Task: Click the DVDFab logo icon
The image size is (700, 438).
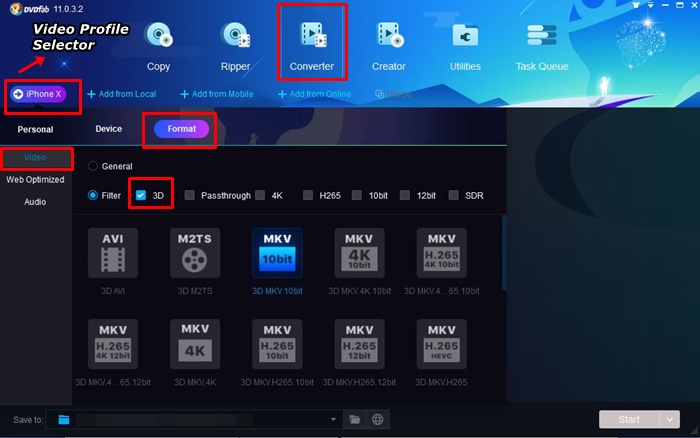Action: (x=16, y=8)
